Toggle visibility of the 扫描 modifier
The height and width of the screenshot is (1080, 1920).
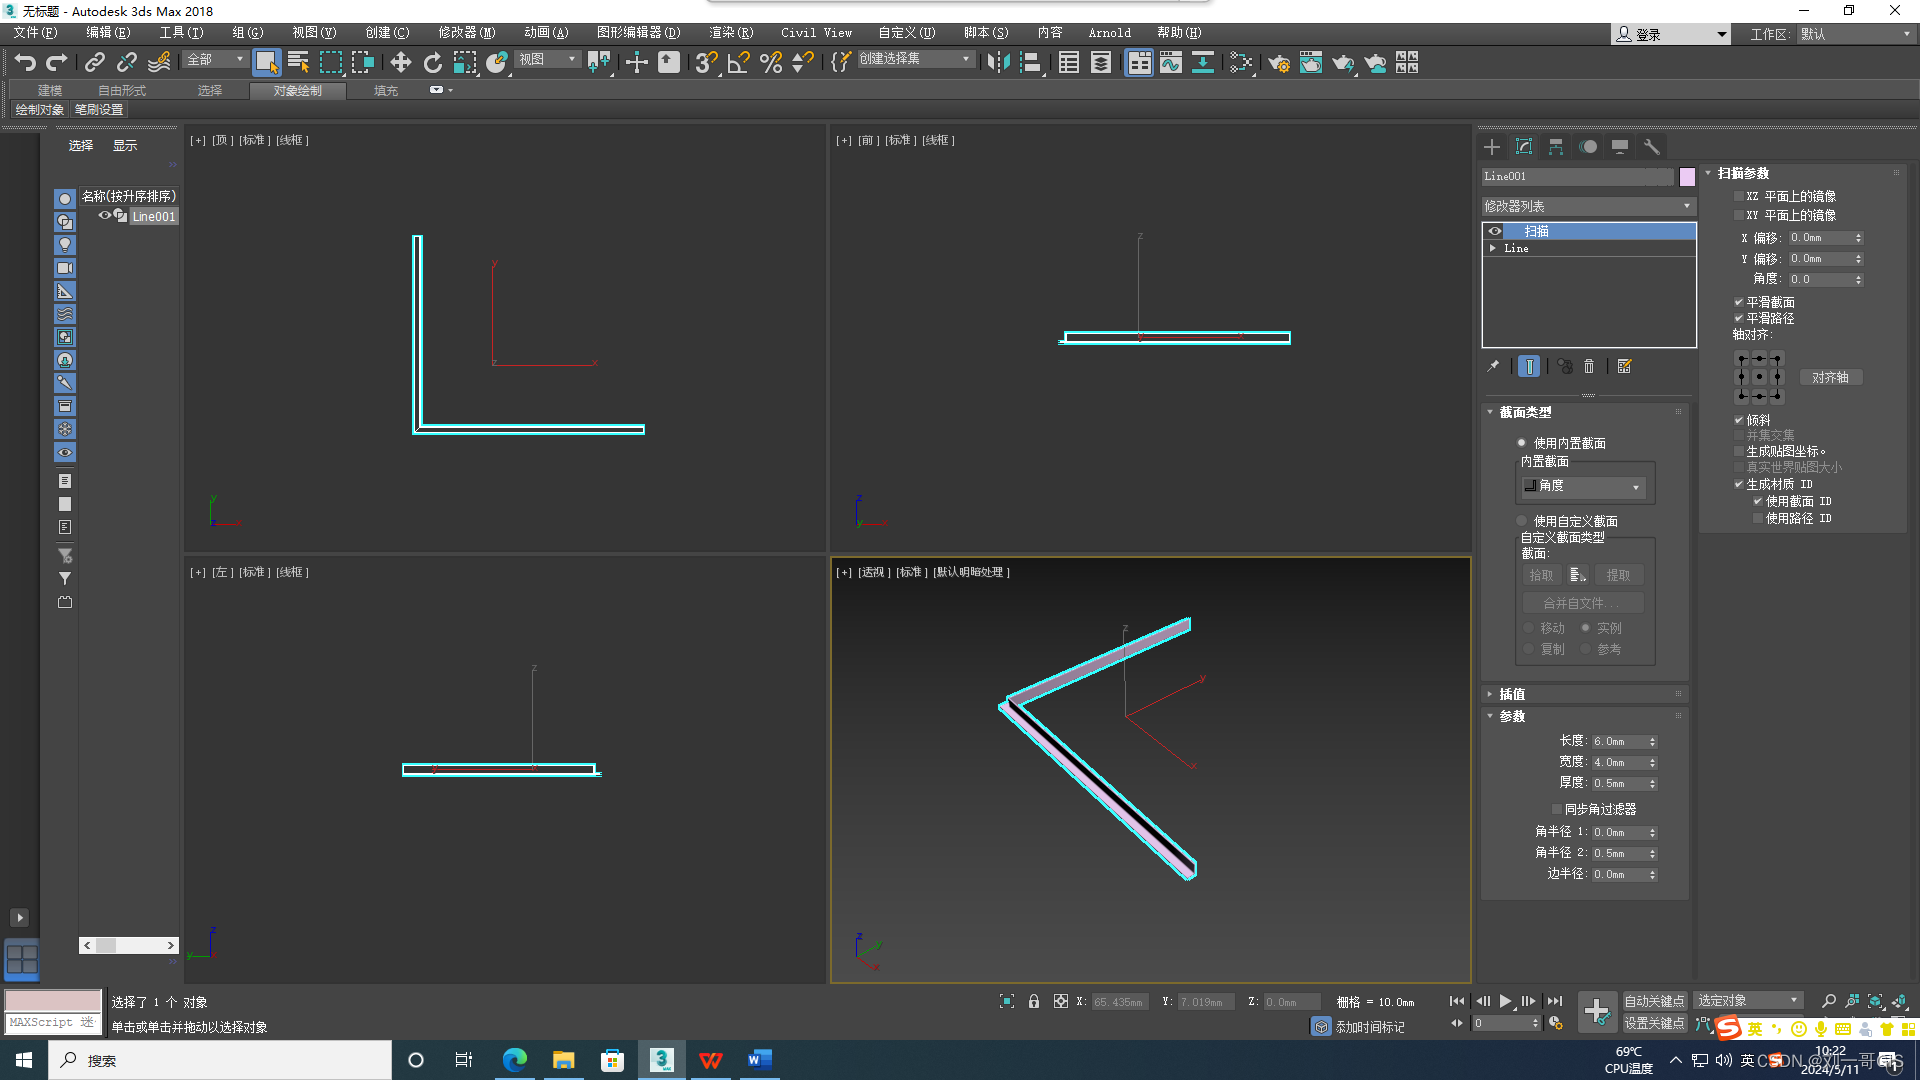point(1495,231)
